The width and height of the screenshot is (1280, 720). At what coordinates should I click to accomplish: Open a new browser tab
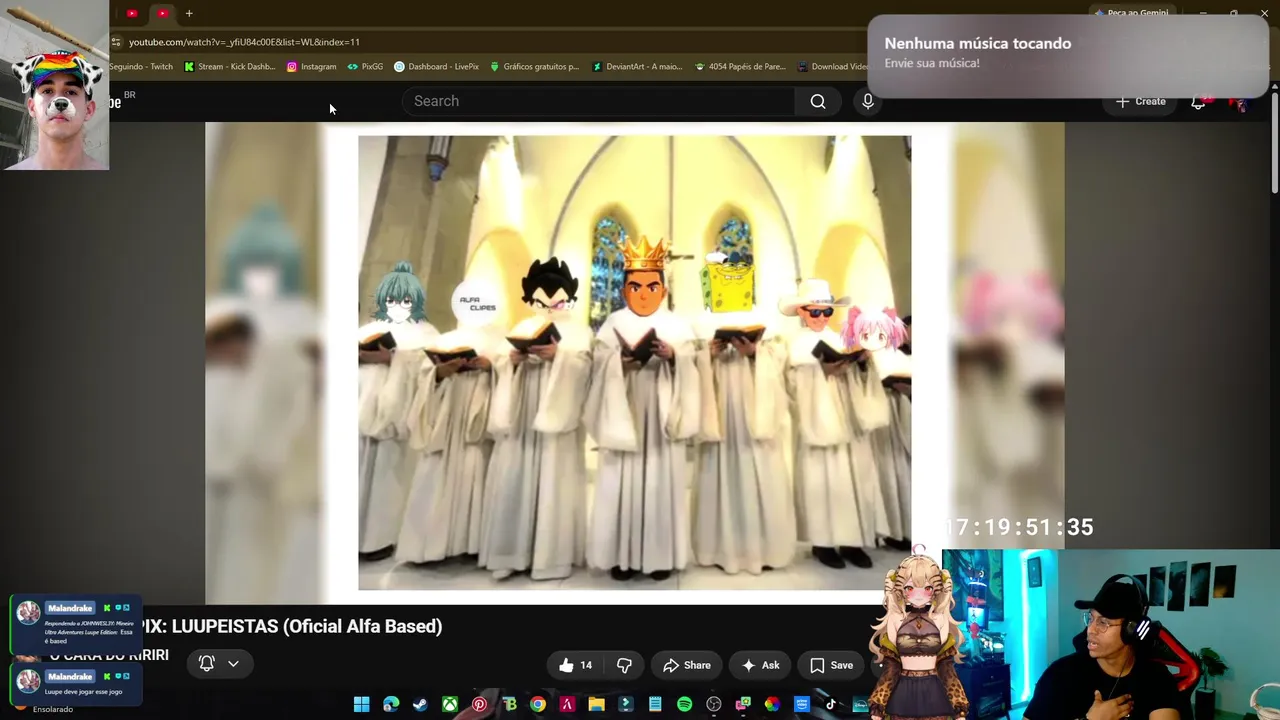click(189, 13)
